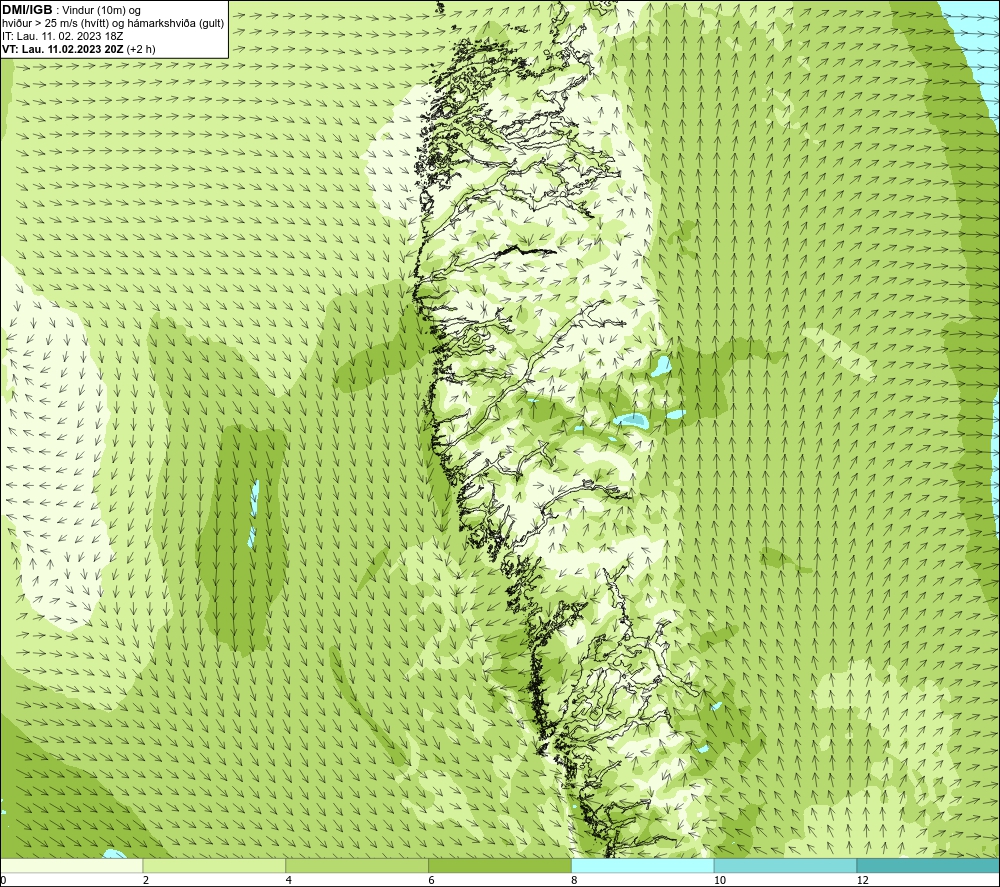Click the '(+2 h)' forecast offset text
1000x887 pixels.
[141, 49]
